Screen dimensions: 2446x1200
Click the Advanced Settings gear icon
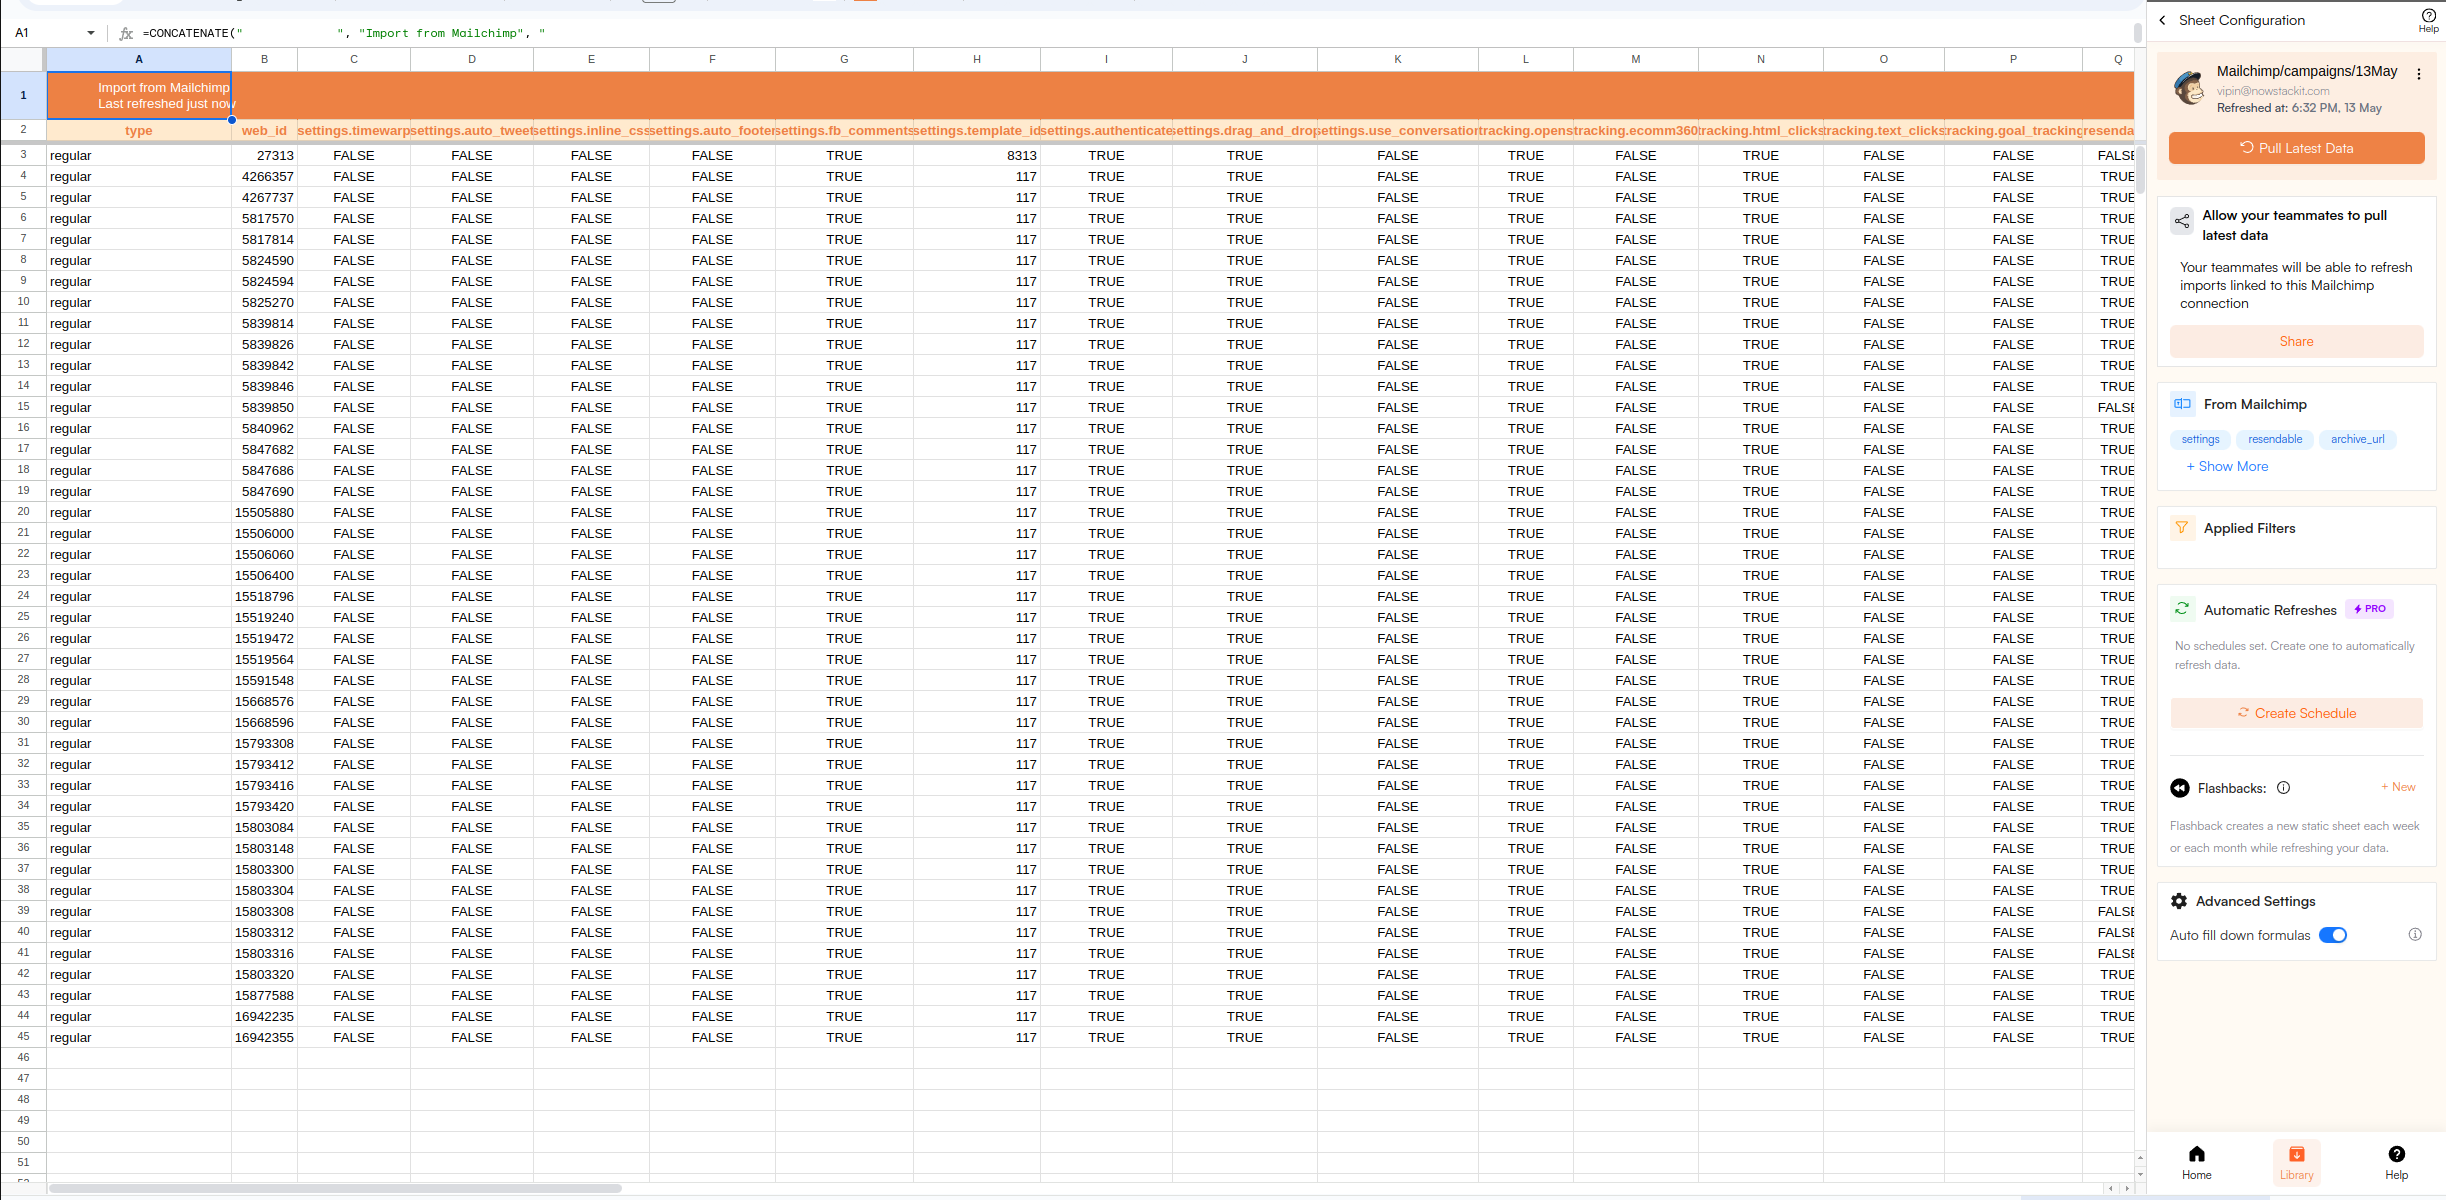coord(2179,901)
